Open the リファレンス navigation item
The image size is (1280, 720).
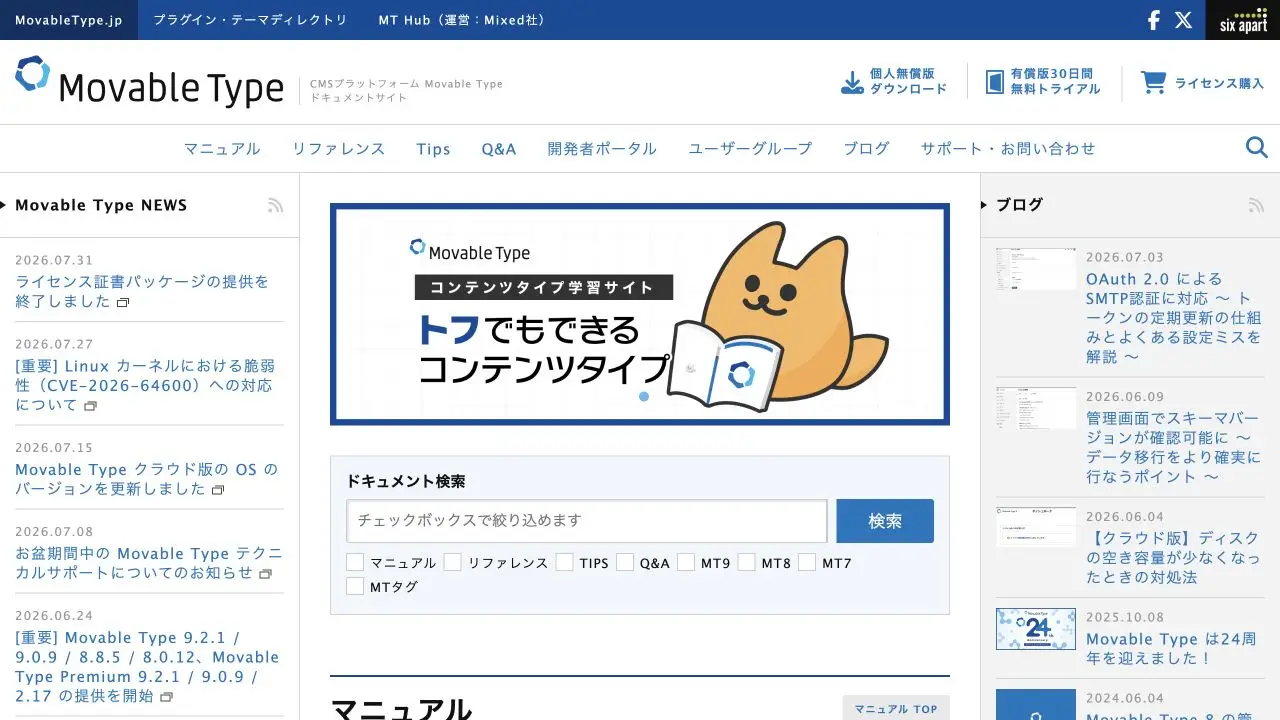click(338, 149)
